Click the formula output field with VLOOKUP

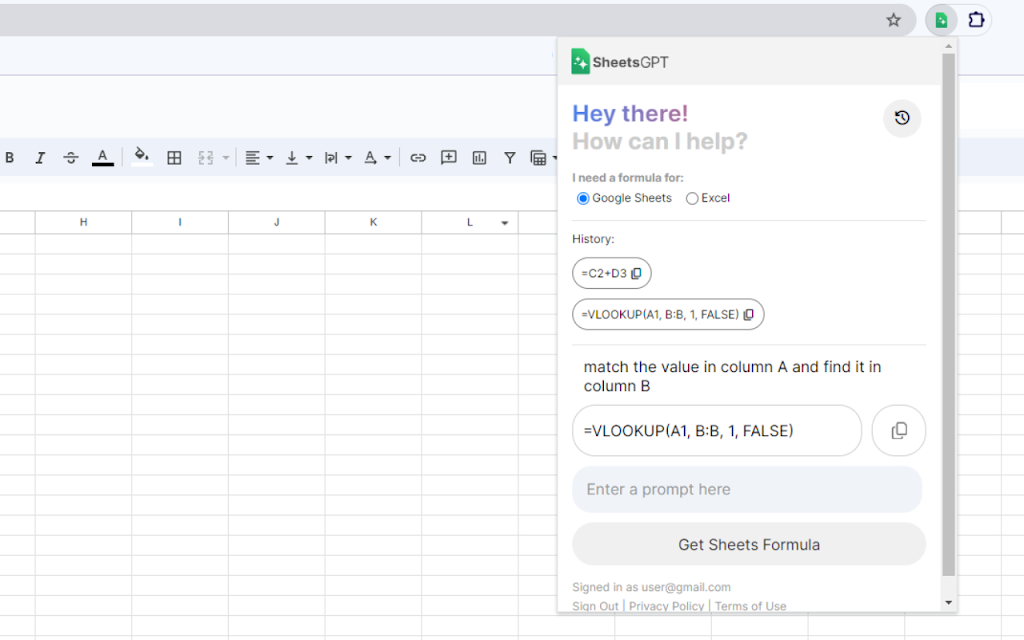(x=716, y=430)
